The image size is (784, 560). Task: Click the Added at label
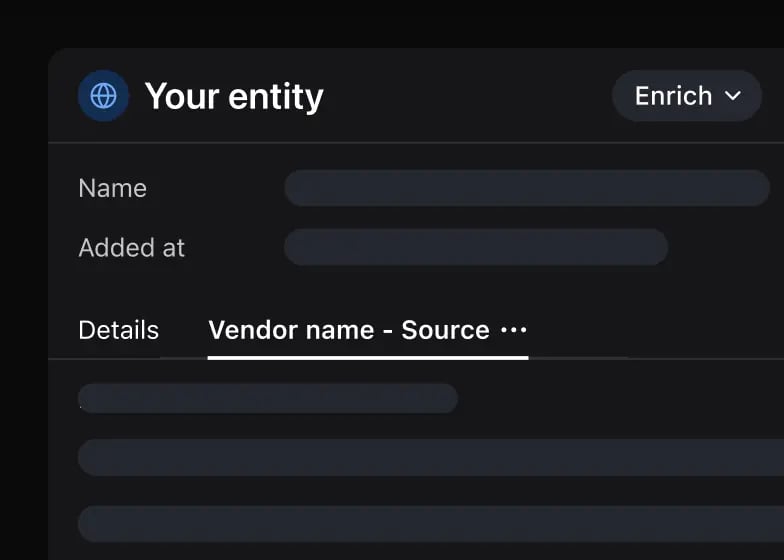(131, 248)
